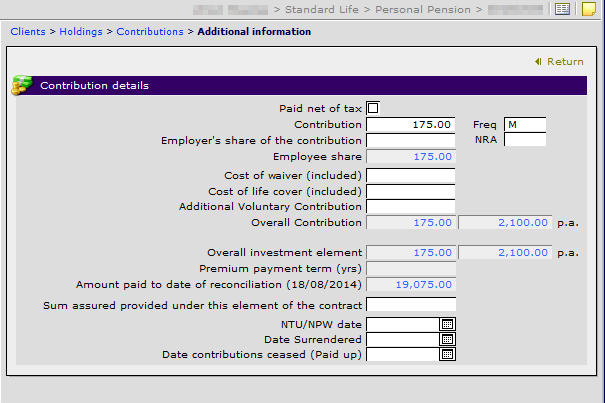Focus the Cost of life cover field
The height and width of the screenshot is (403, 605).
(411, 191)
